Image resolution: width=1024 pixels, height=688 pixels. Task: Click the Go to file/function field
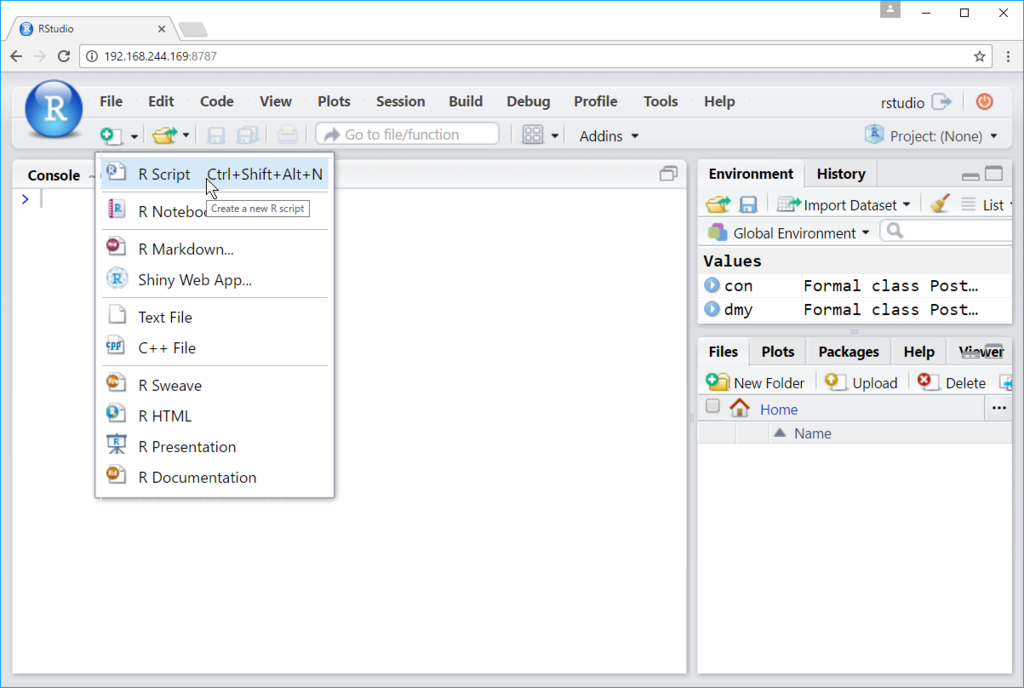pos(408,134)
